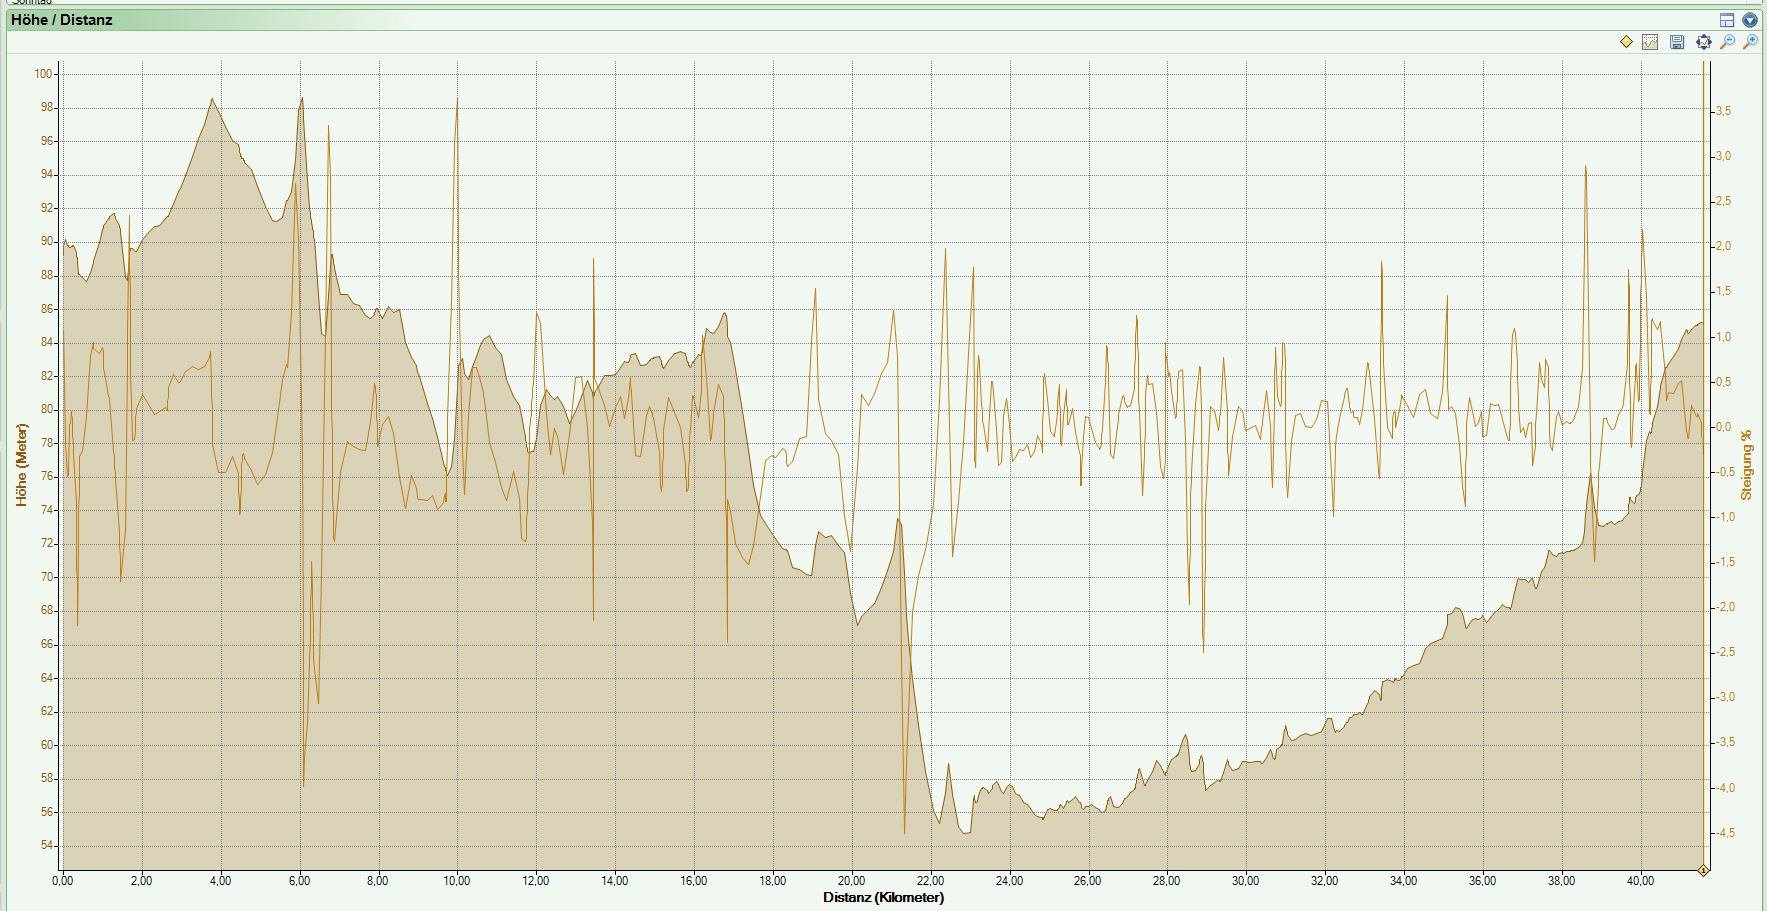The width and height of the screenshot is (1767, 911).
Task: Click the diamond marker at chart bottom-right
Action: (x=1703, y=871)
